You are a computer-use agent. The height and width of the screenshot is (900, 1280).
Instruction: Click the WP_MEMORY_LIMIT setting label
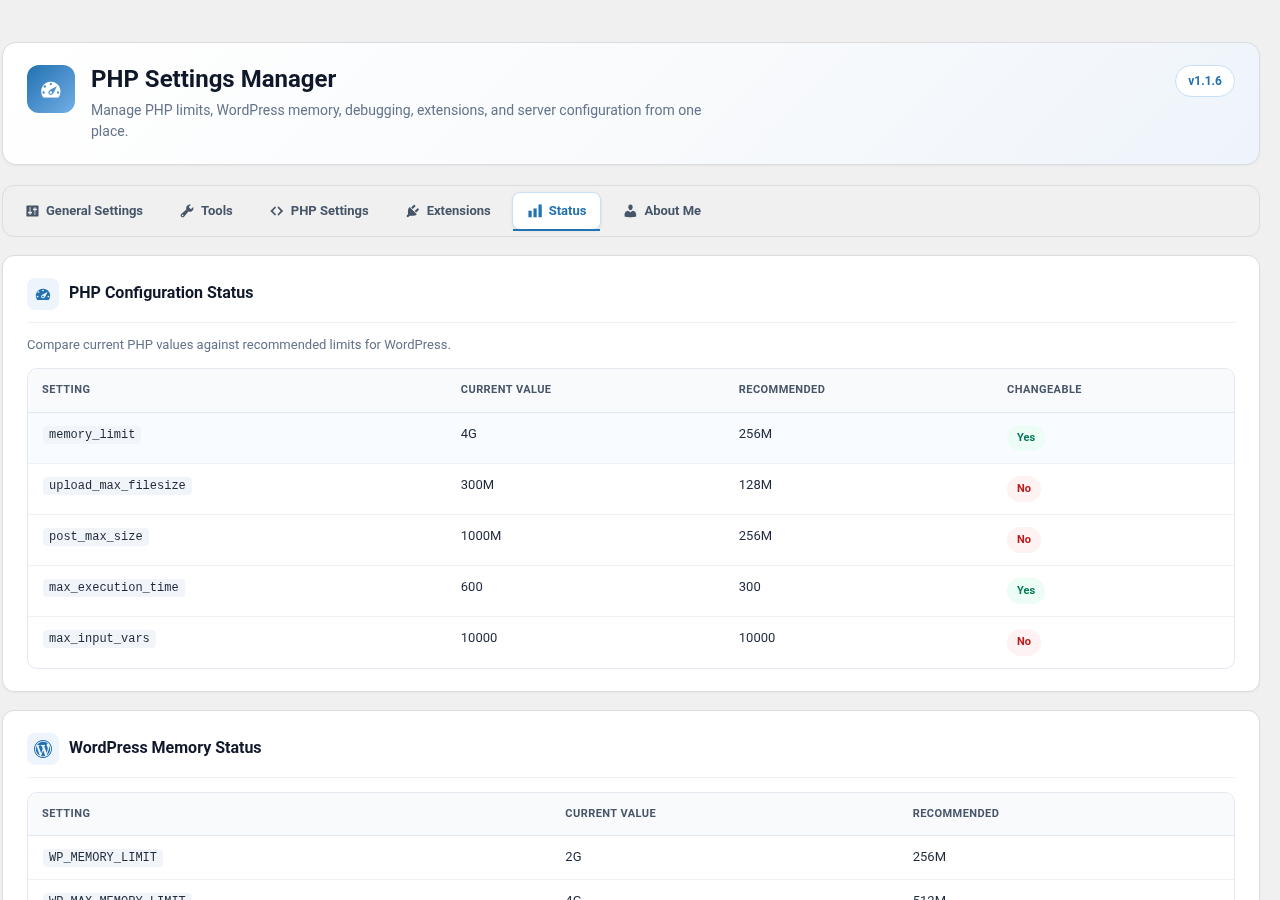(103, 858)
